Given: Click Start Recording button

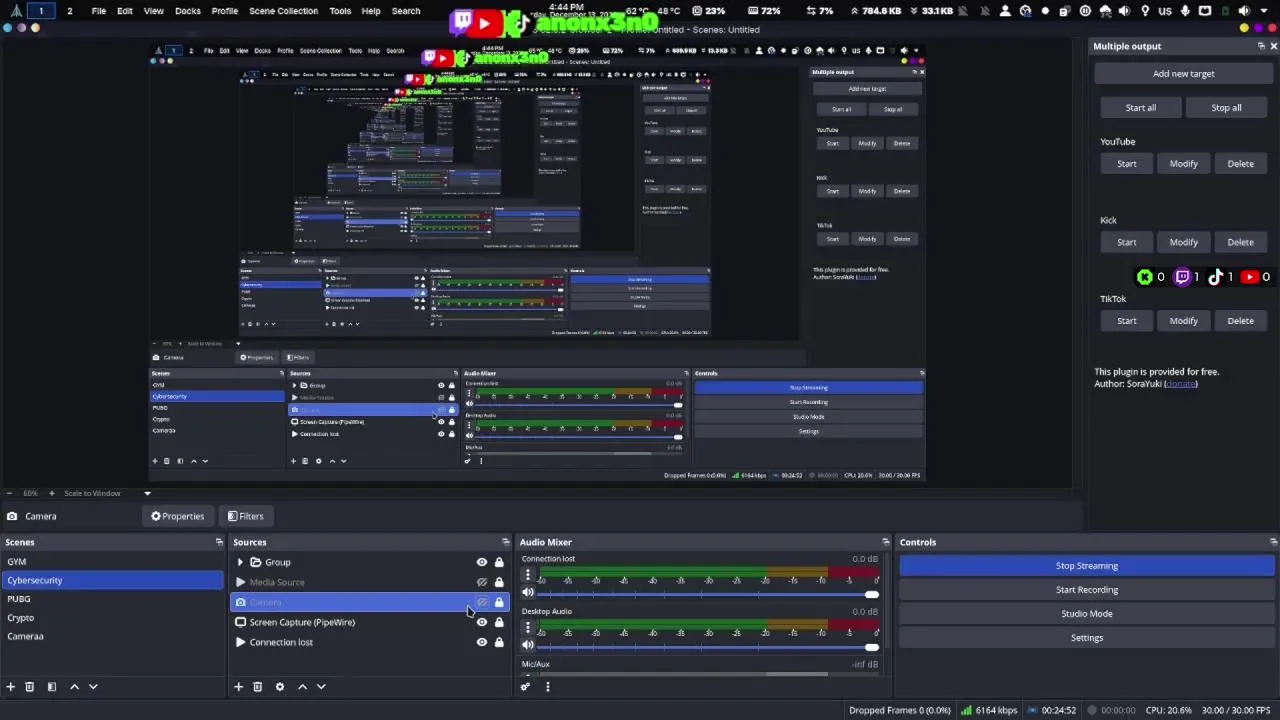Looking at the screenshot, I should click(x=1087, y=590).
